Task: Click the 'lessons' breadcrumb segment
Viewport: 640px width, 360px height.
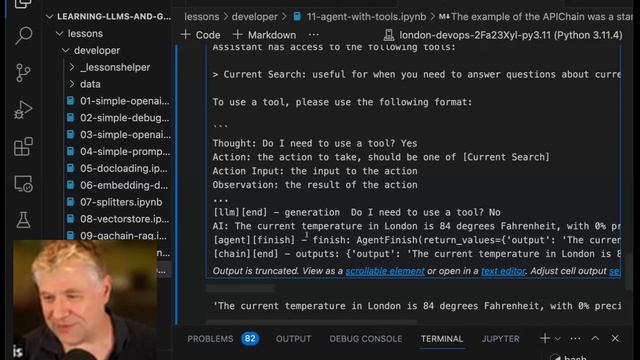Action: pyautogui.click(x=202, y=17)
